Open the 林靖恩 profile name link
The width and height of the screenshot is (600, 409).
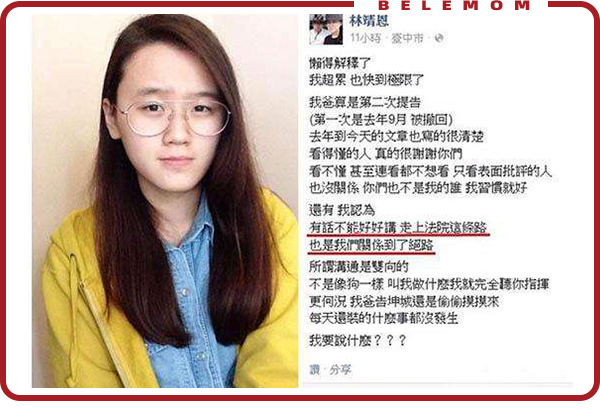point(369,21)
